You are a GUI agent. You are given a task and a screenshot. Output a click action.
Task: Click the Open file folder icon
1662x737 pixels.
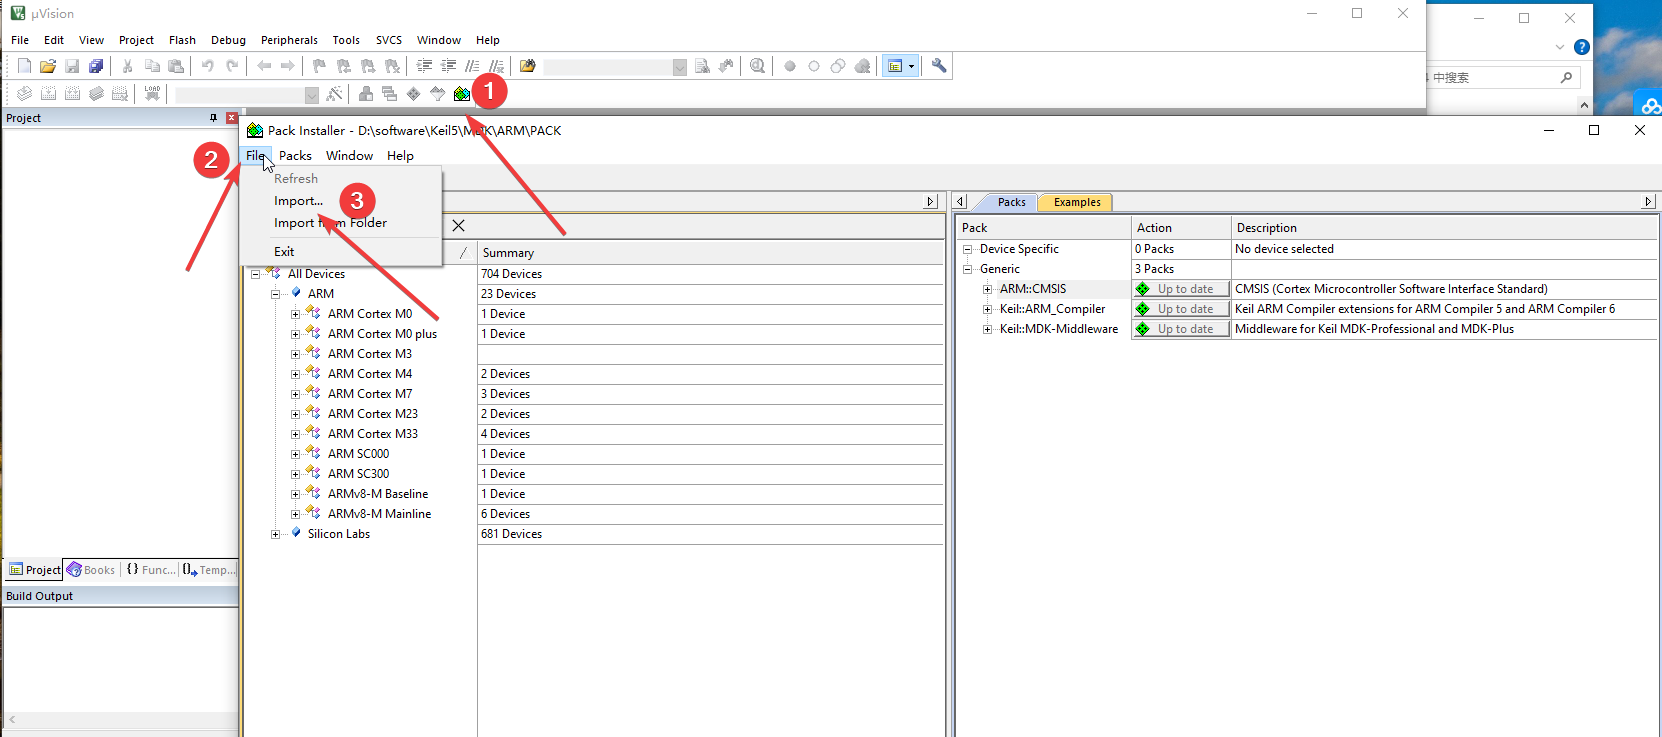[48, 66]
